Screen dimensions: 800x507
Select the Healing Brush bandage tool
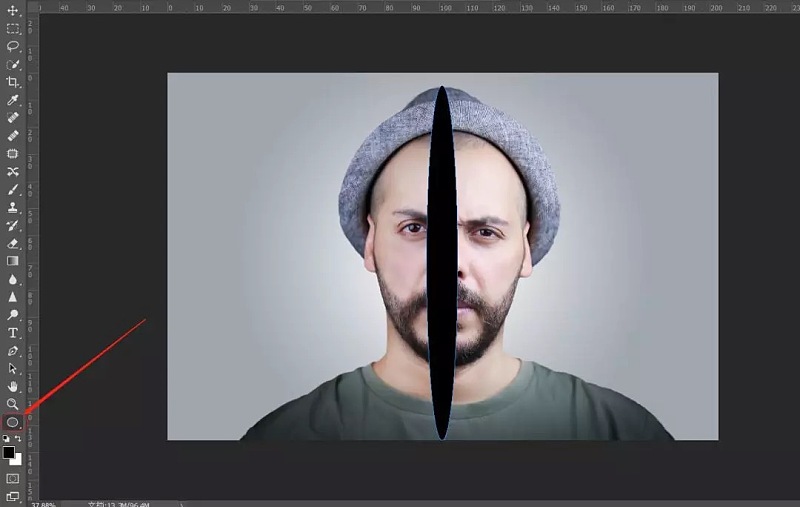(x=12, y=136)
